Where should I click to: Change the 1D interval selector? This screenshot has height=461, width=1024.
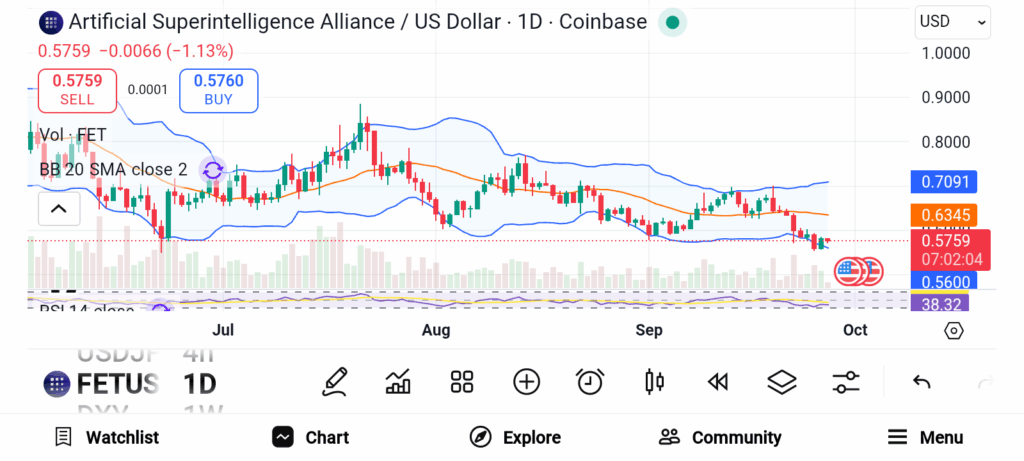[x=200, y=383]
